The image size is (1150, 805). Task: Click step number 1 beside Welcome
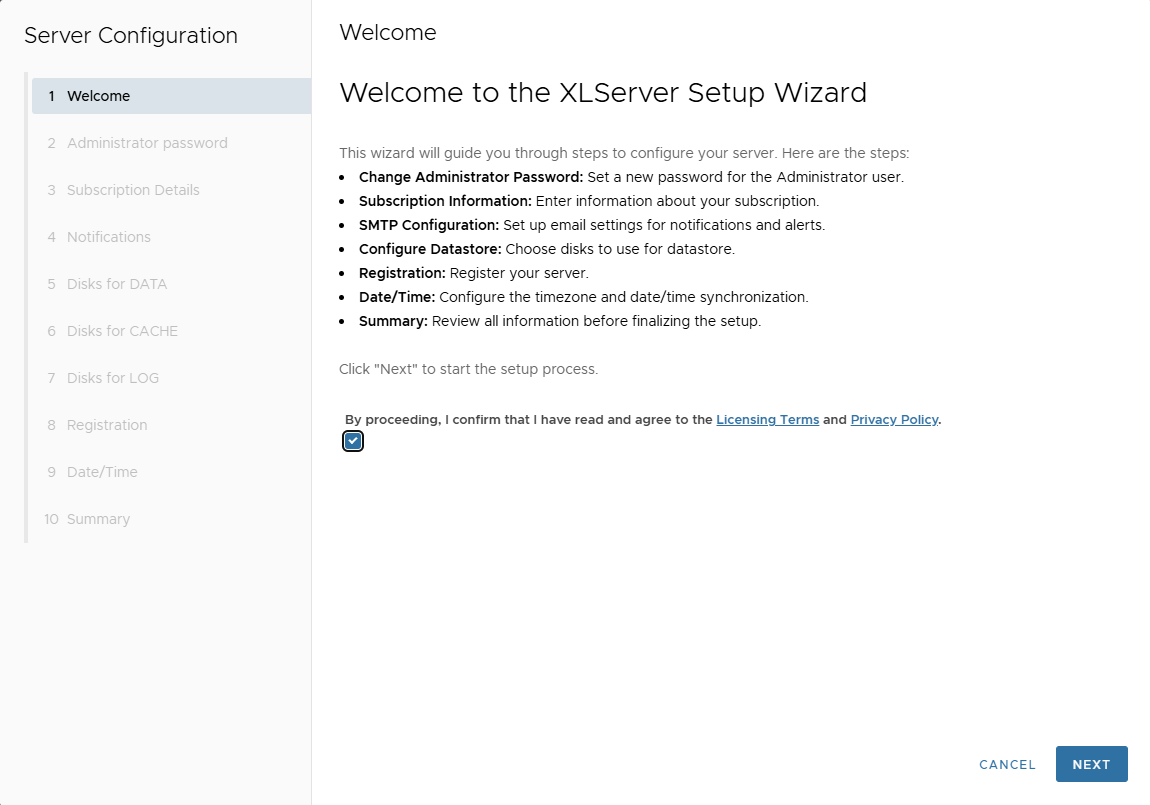pos(50,95)
